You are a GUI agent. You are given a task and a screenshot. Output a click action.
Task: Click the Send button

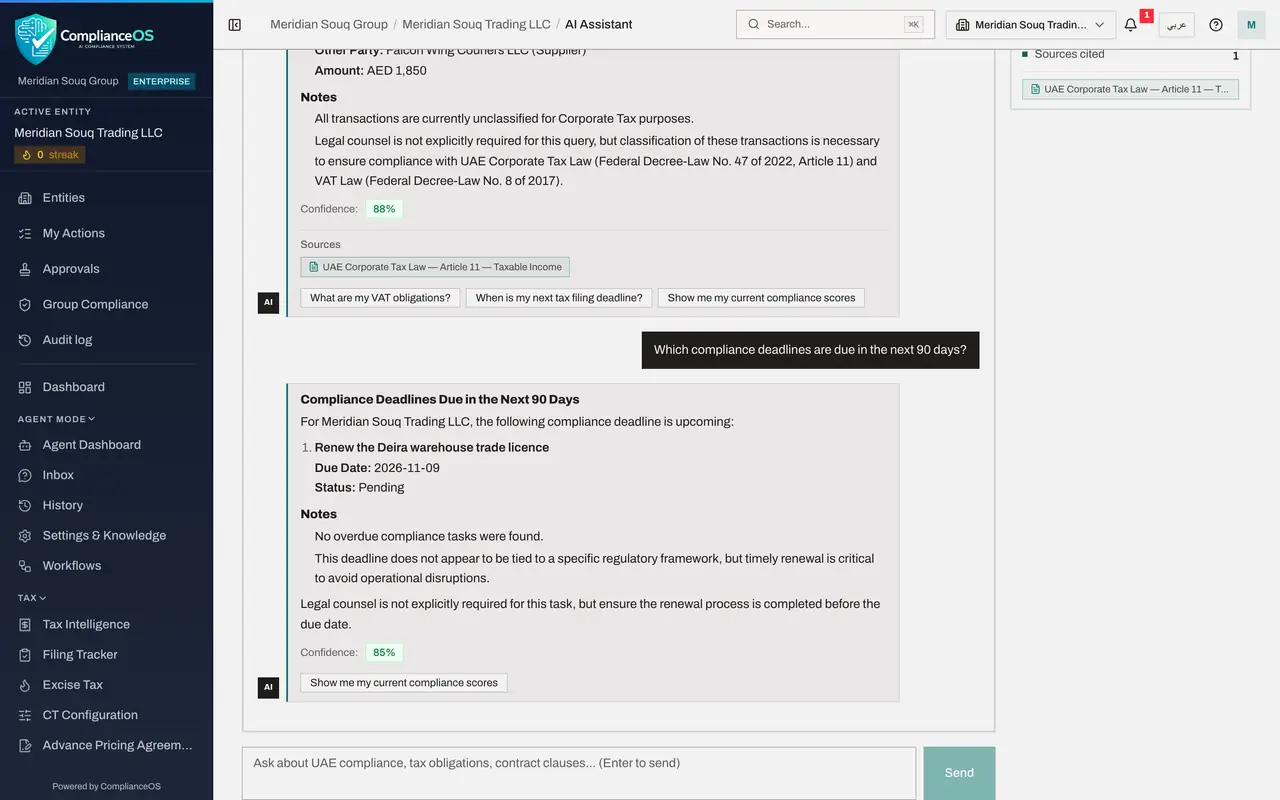959,773
